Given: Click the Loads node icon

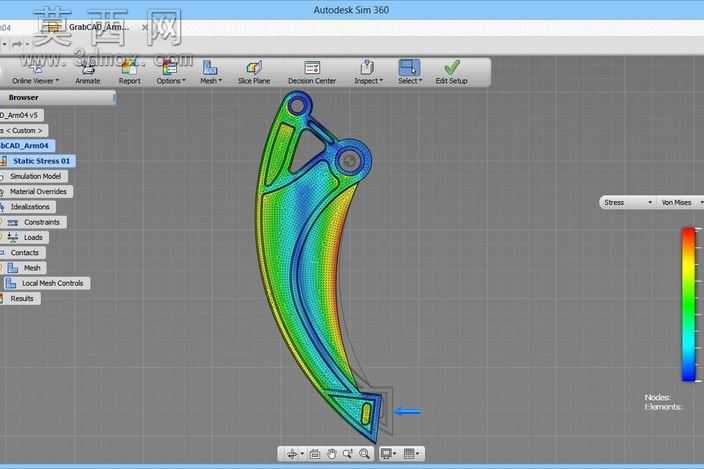Looking at the screenshot, I should tap(13, 237).
